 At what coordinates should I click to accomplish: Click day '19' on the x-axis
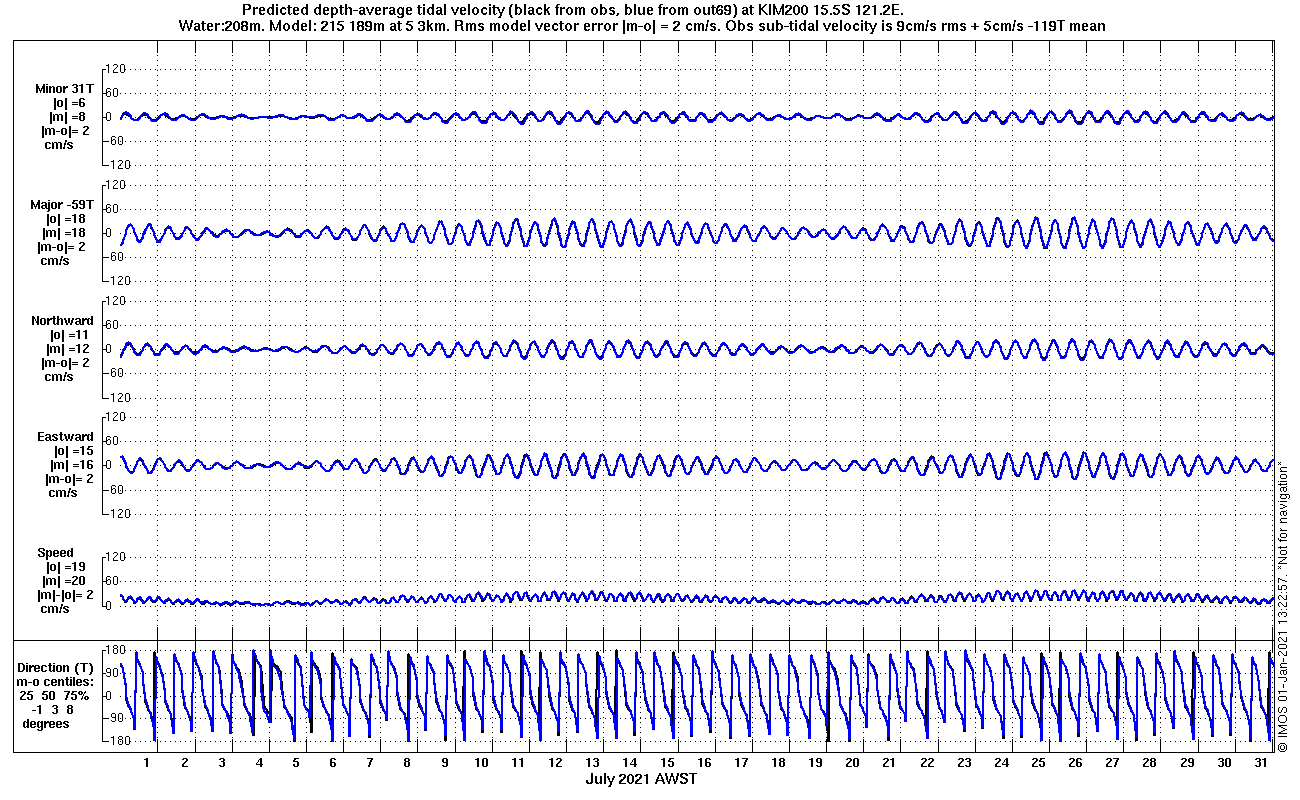(814, 763)
